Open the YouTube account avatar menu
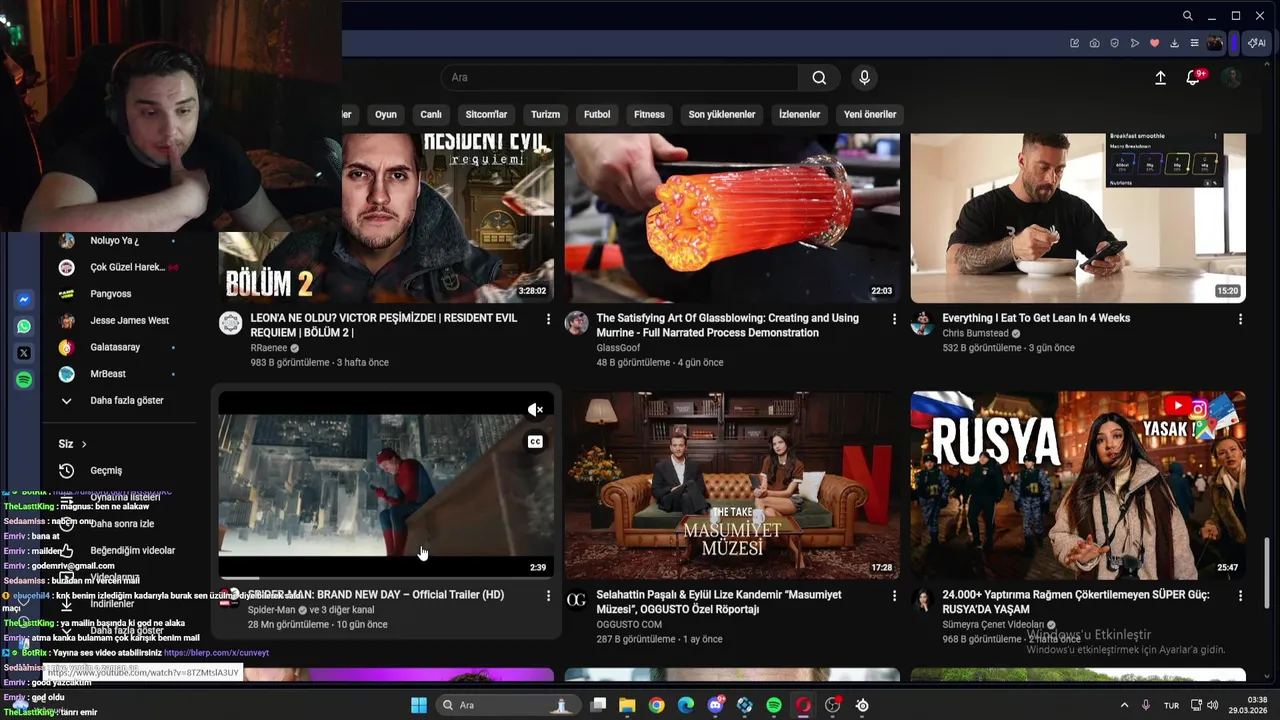1280x720 pixels. pos(1232,78)
